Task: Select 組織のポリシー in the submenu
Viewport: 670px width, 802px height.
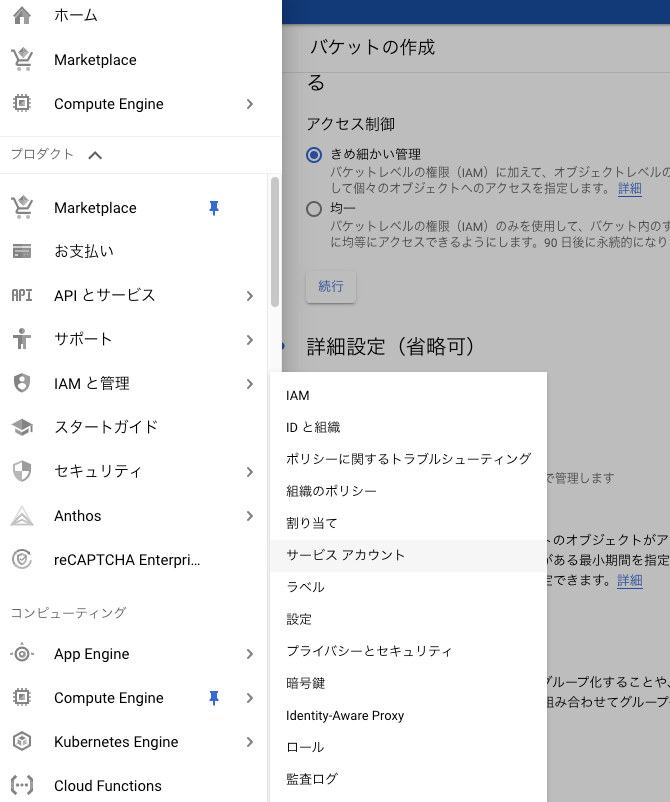Action: (x=331, y=491)
